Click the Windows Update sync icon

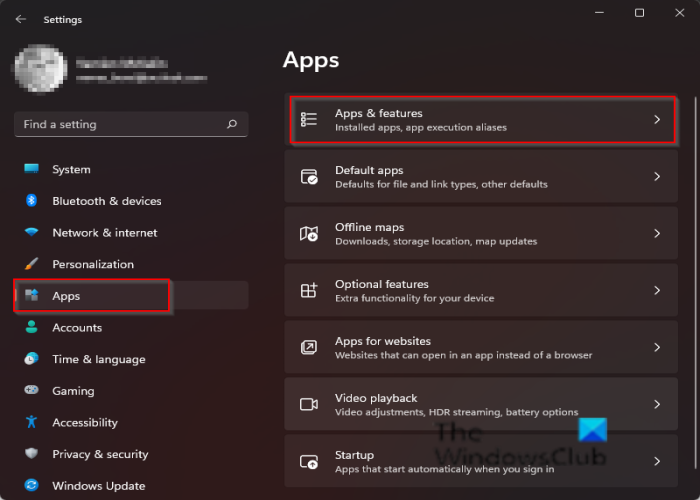click(x=32, y=486)
